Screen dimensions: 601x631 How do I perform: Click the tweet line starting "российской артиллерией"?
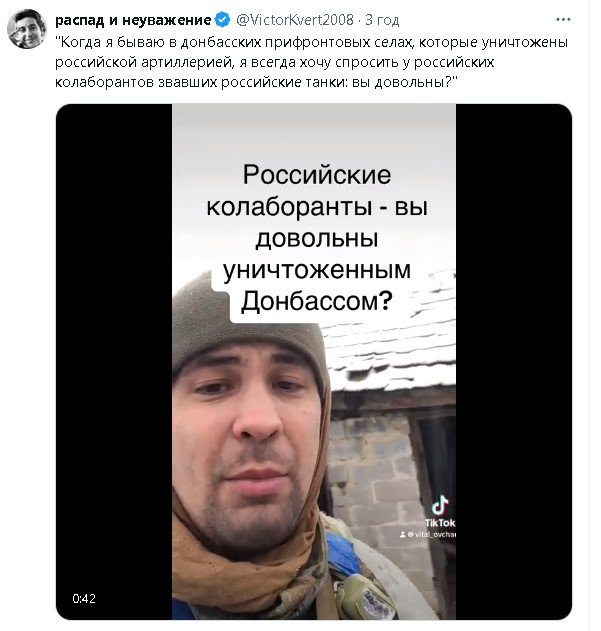click(275, 62)
